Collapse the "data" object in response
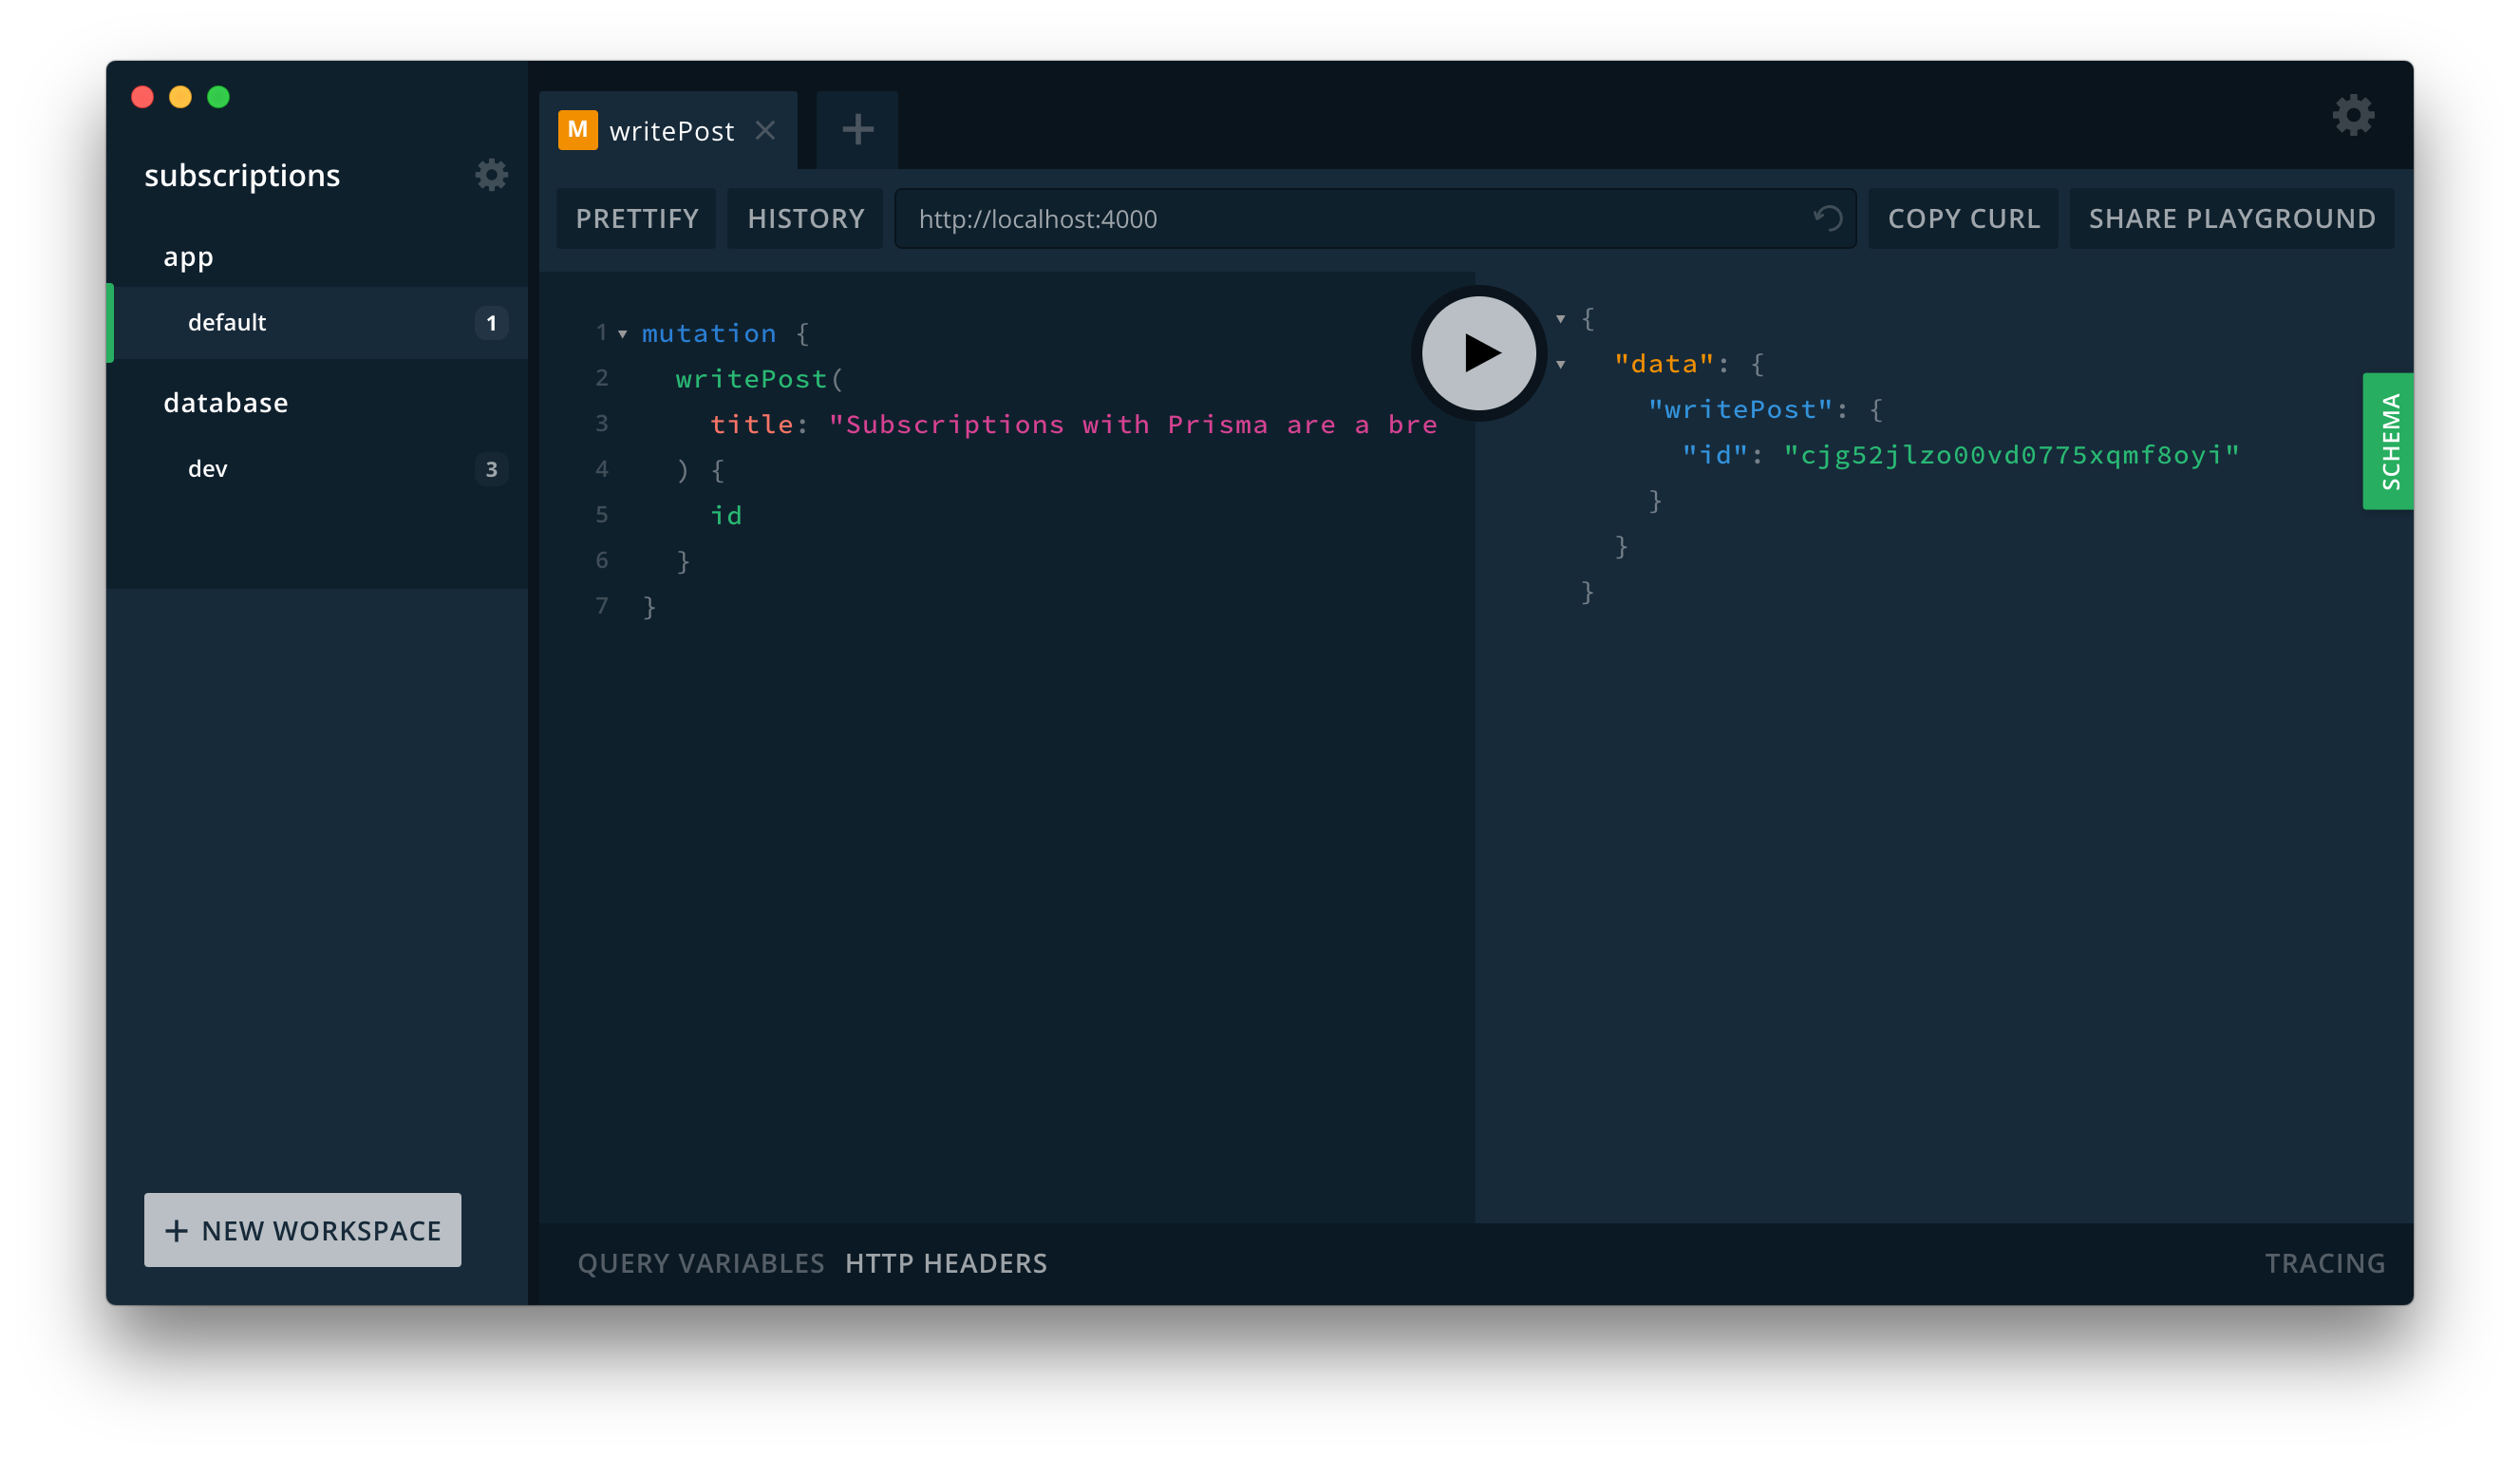Image resolution: width=2520 pixels, height=1457 pixels. click(1560, 365)
